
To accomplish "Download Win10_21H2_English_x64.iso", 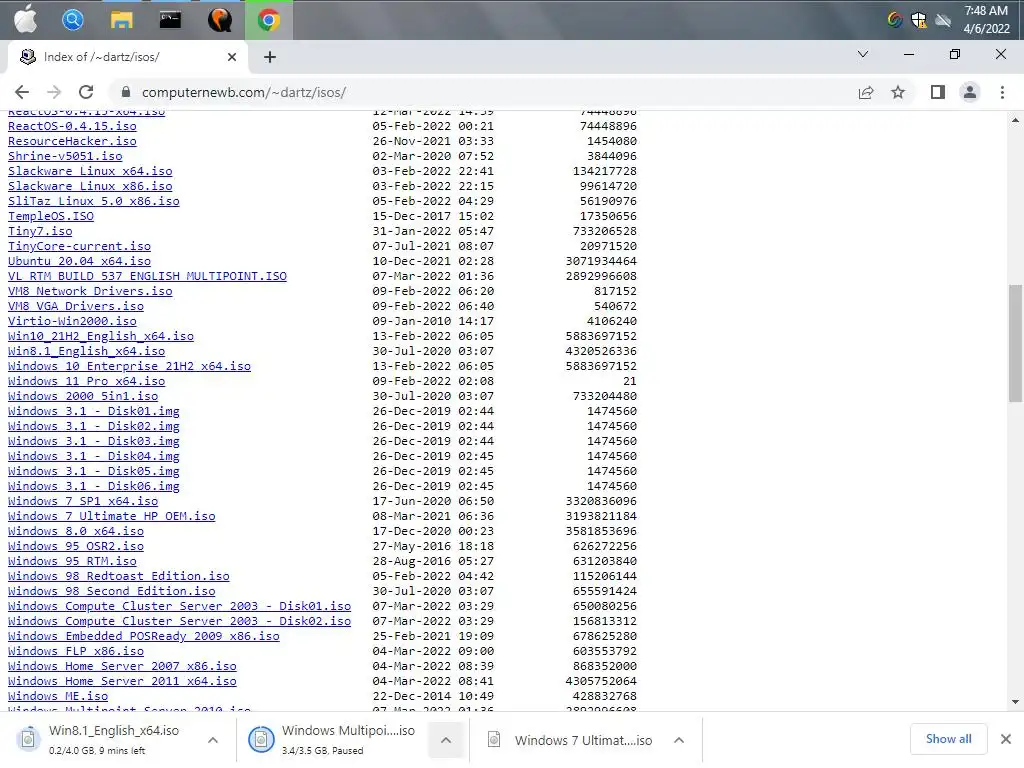I will coord(101,336).
